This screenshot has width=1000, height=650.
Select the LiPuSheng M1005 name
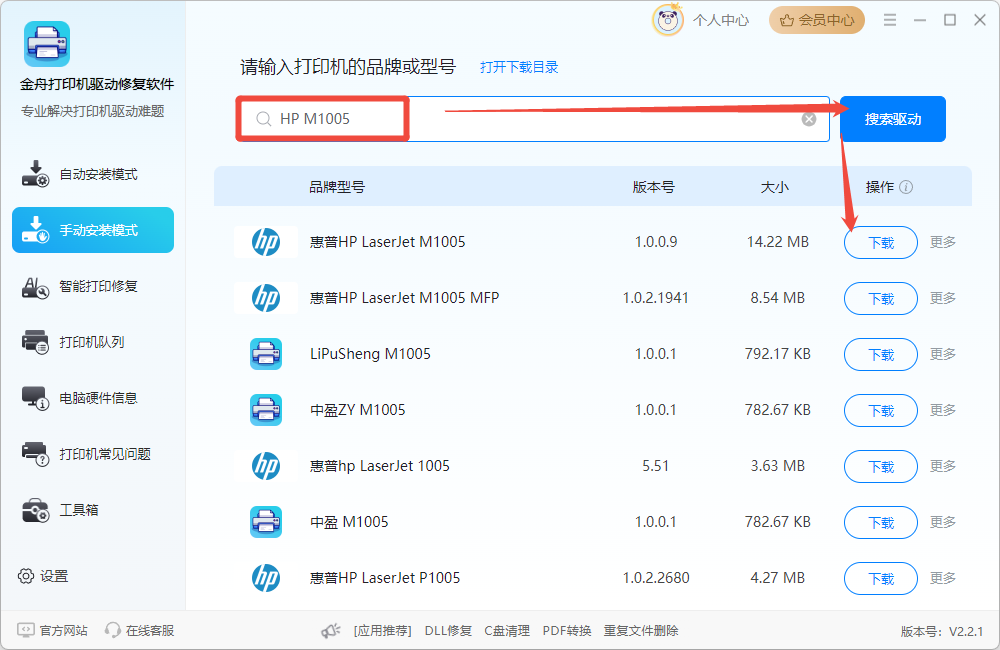370,354
